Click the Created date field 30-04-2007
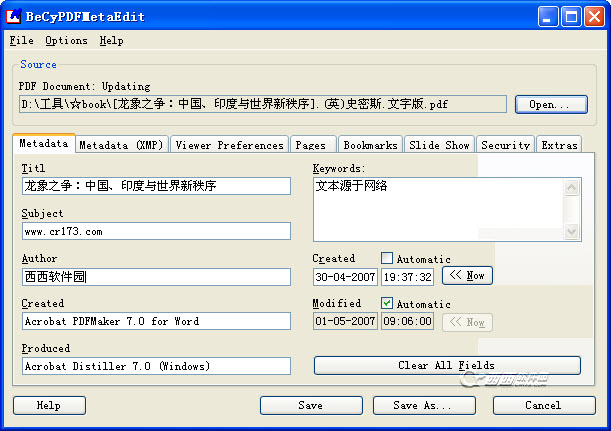 point(345,277)
